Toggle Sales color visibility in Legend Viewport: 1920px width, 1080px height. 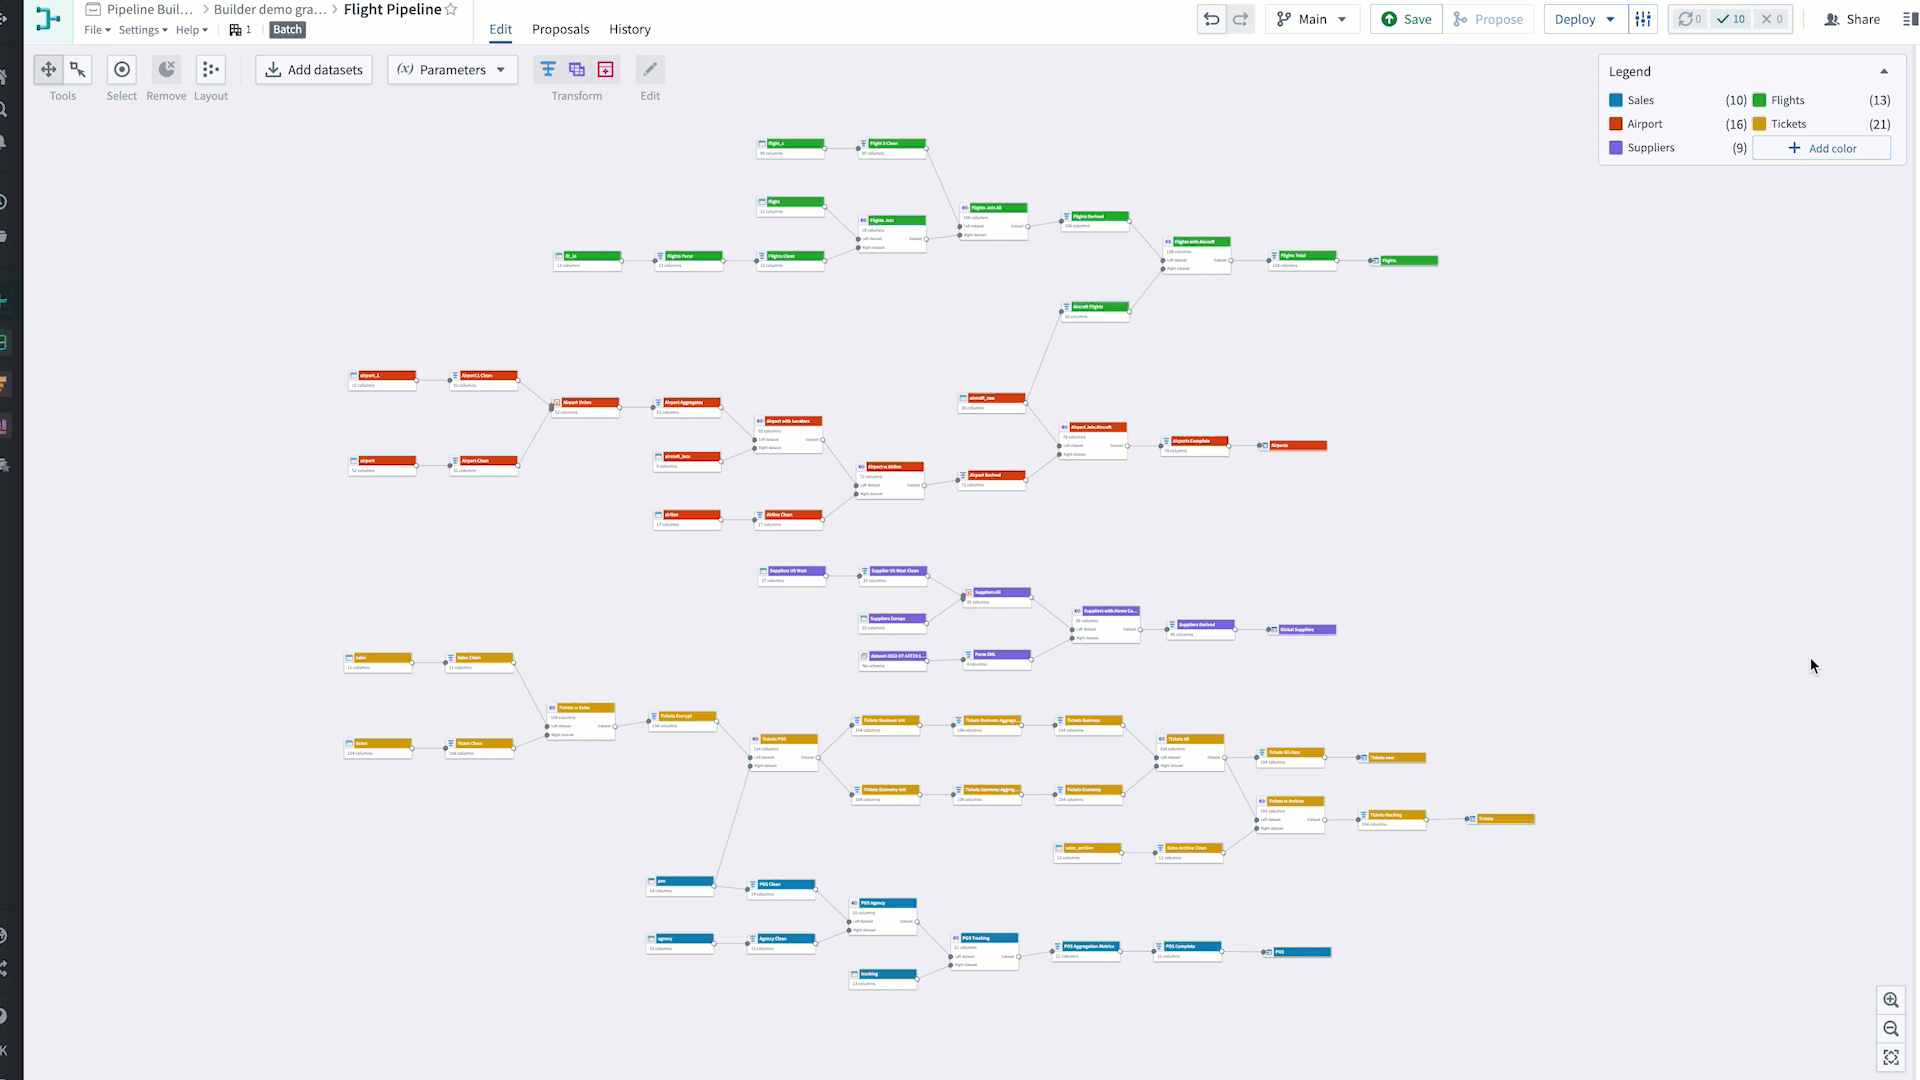point(1617,100)
